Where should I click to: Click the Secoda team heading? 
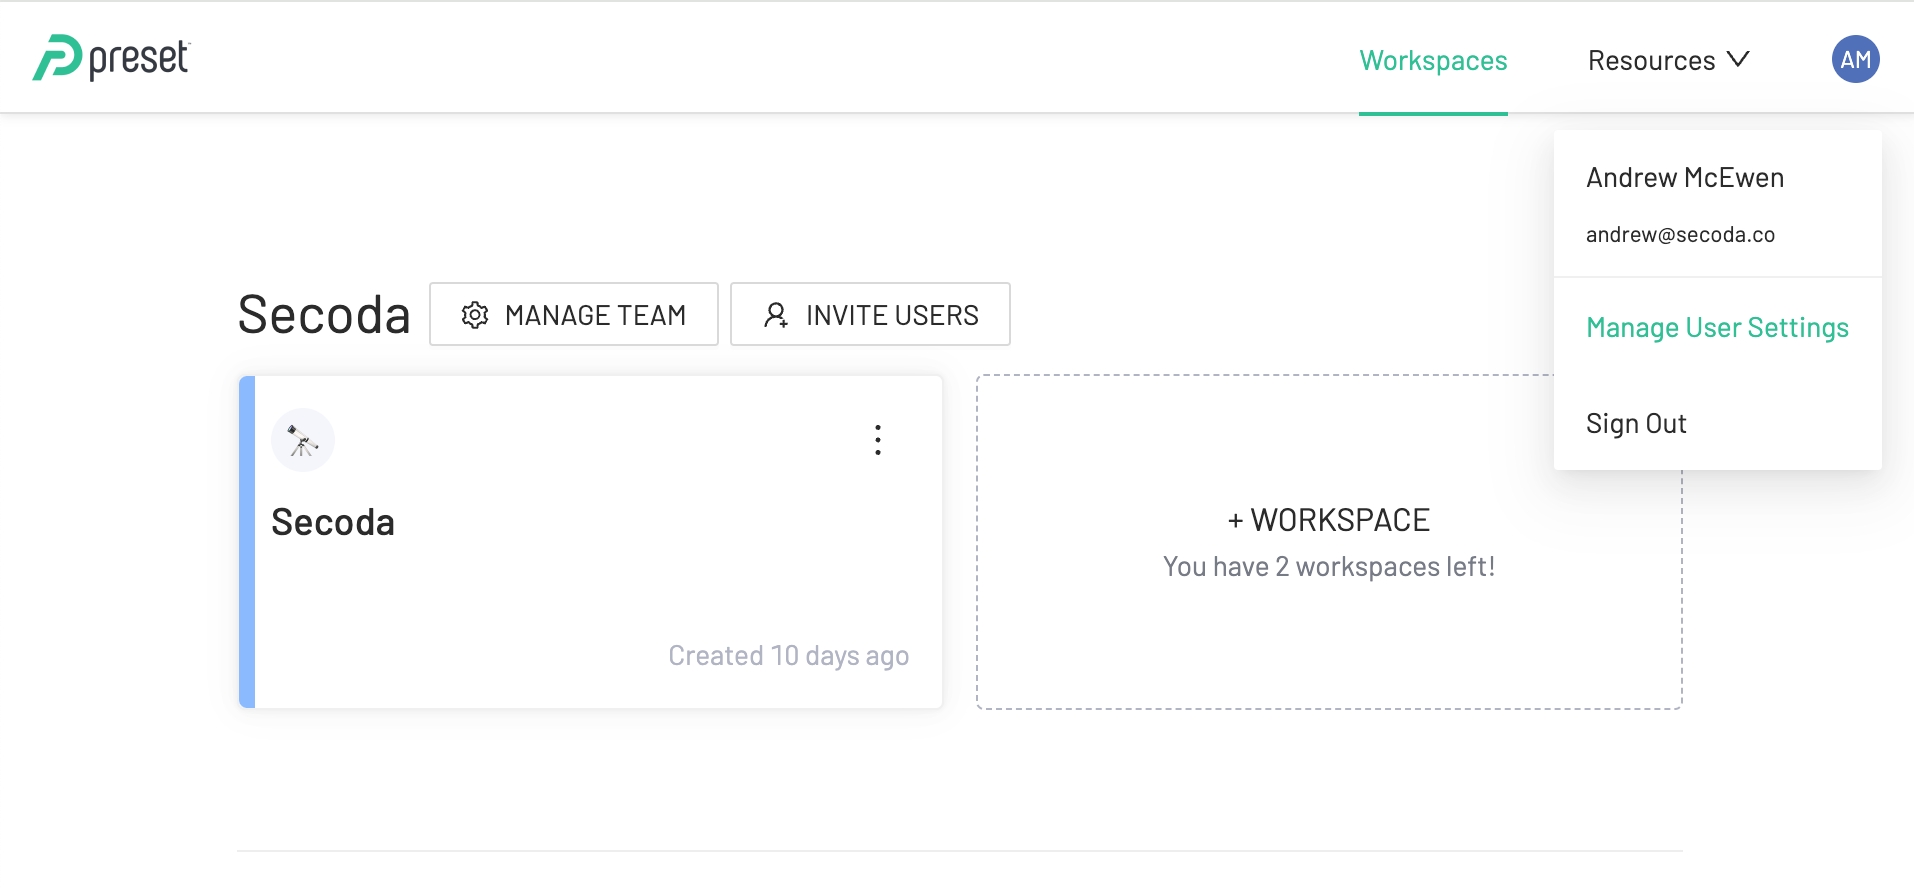tap(324, 314)
